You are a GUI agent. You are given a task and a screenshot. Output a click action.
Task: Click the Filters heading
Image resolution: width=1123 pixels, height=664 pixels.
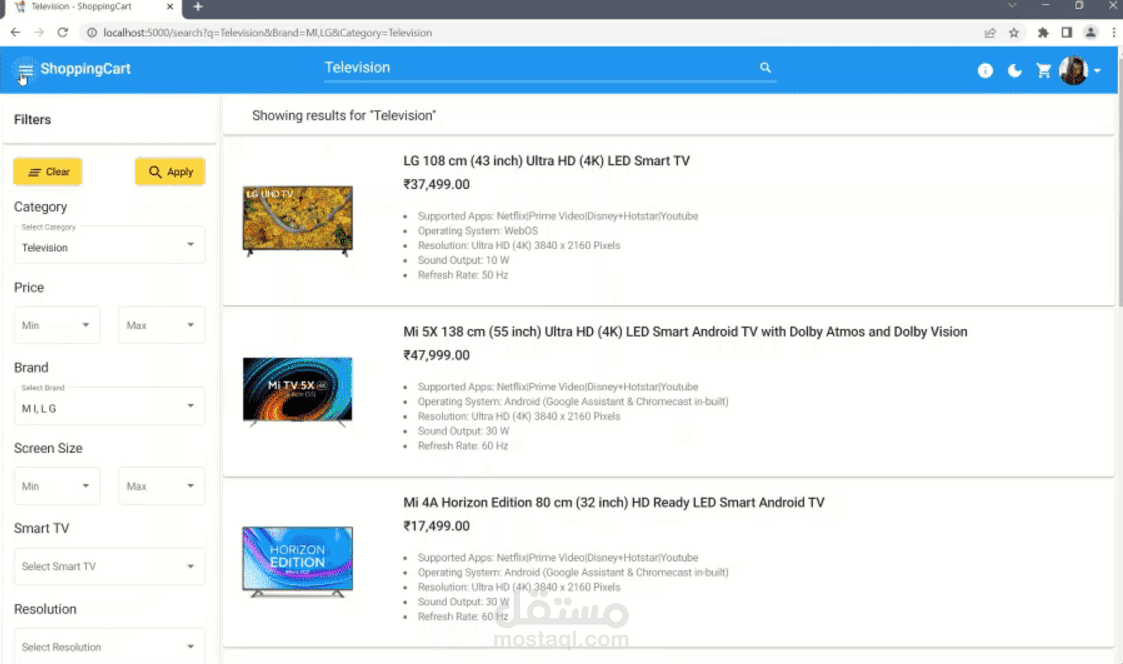pos(32,120)
